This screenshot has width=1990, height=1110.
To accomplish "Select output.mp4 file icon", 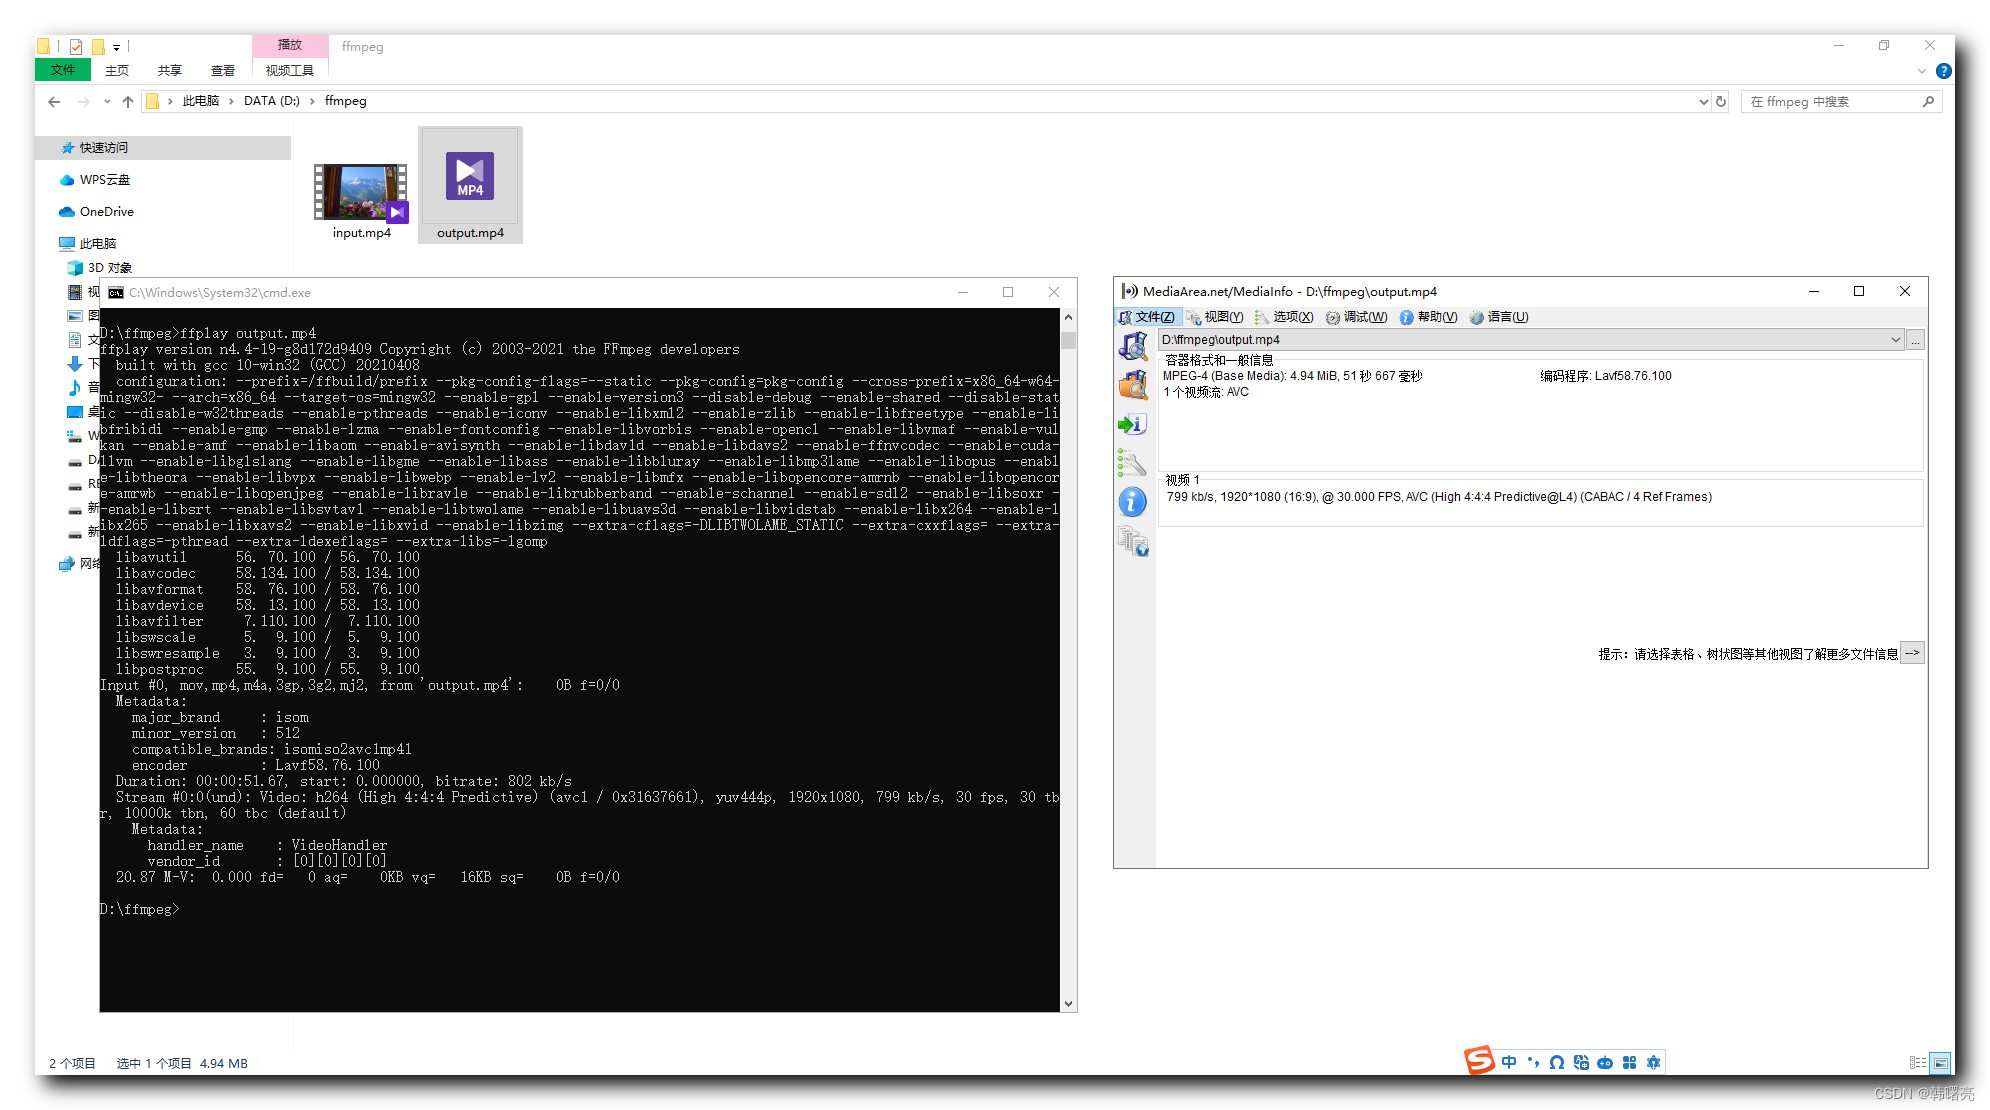I will coord(470,176).
